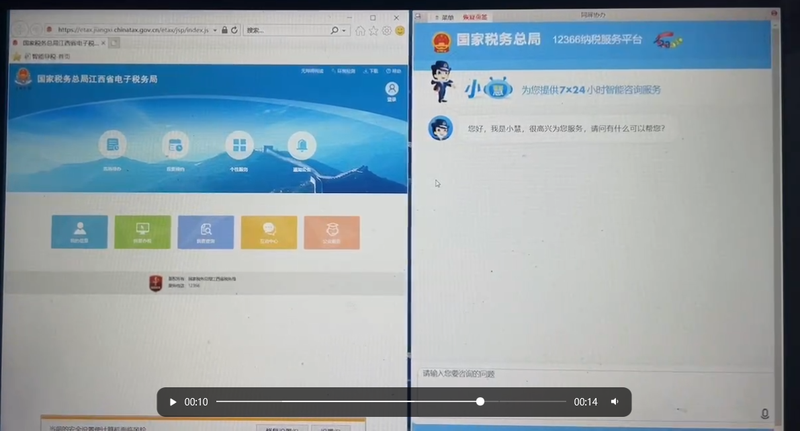Open favorites with the star icon

tap(373, 31)
